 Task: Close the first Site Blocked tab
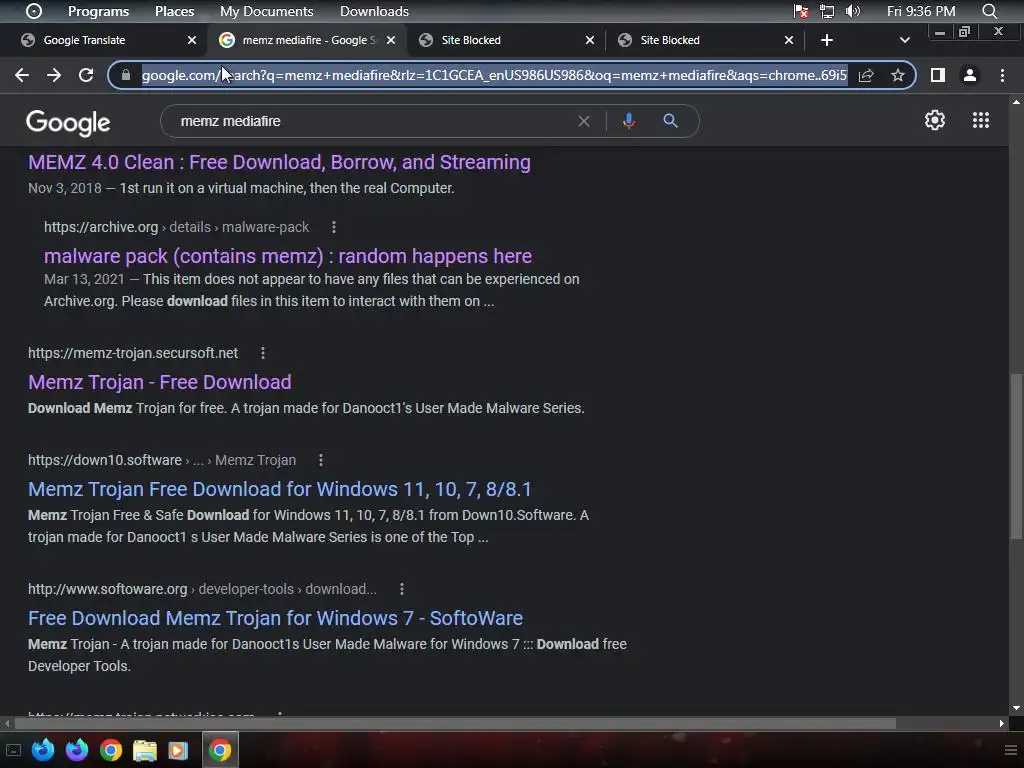590,40
